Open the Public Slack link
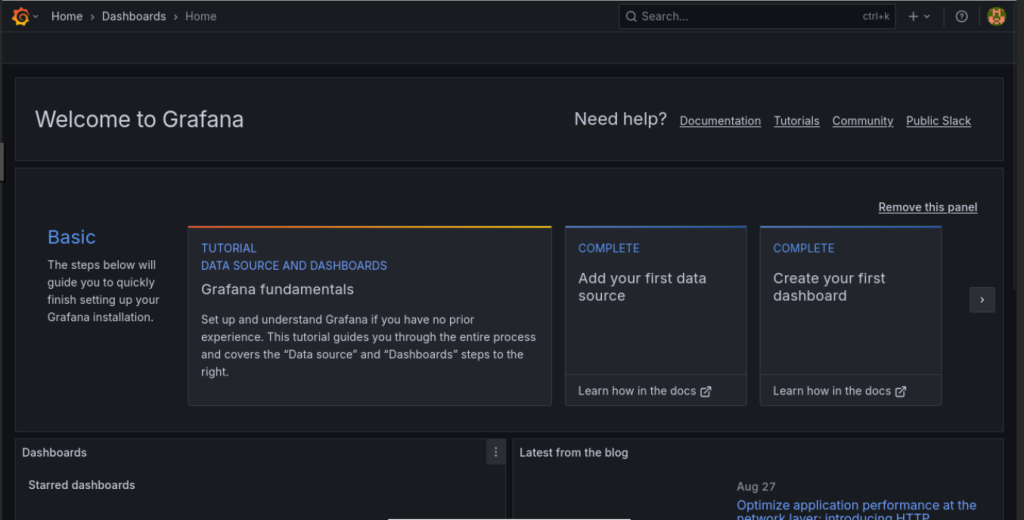The height and width of the screenshot is (520, 1024). point(938,121)
